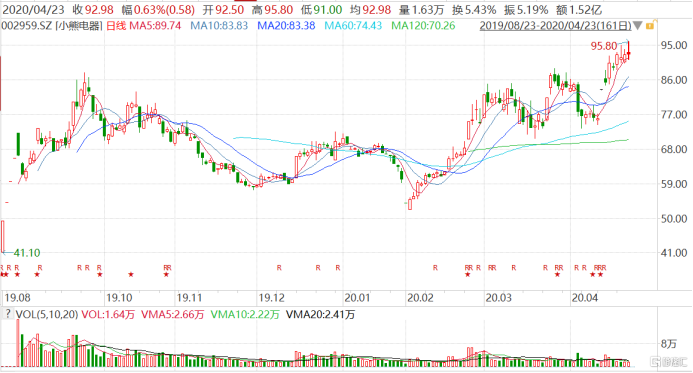Click the change 幅0.63%(0.58) value
The image size is (693, 373).
pos(158,10)
